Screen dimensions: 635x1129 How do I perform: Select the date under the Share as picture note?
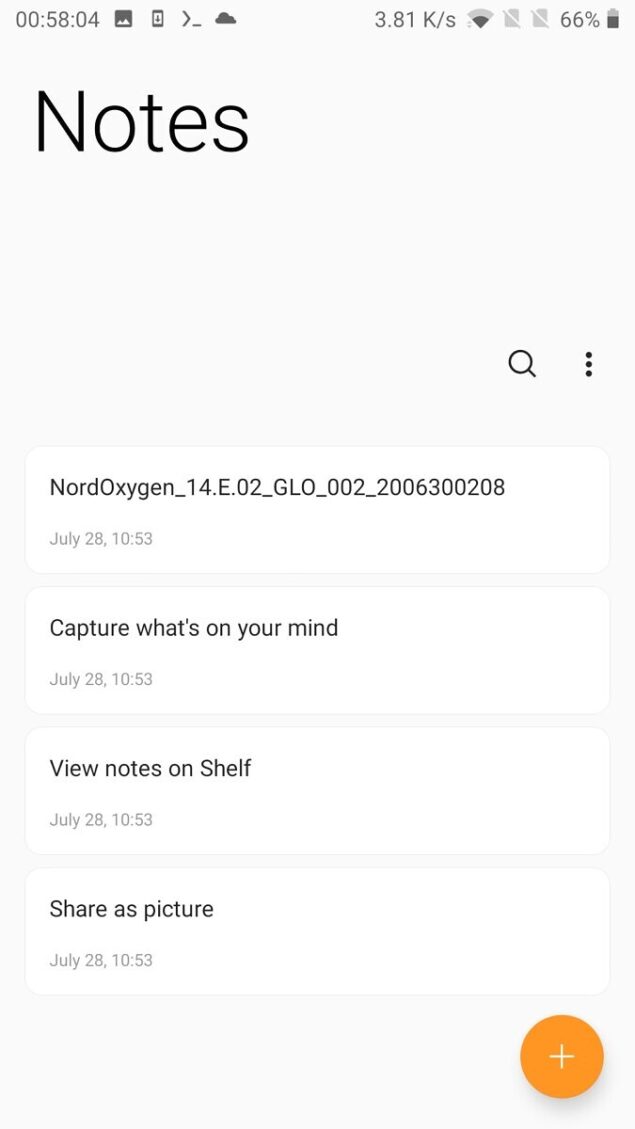pyautogui.click(x=101, y=960)
